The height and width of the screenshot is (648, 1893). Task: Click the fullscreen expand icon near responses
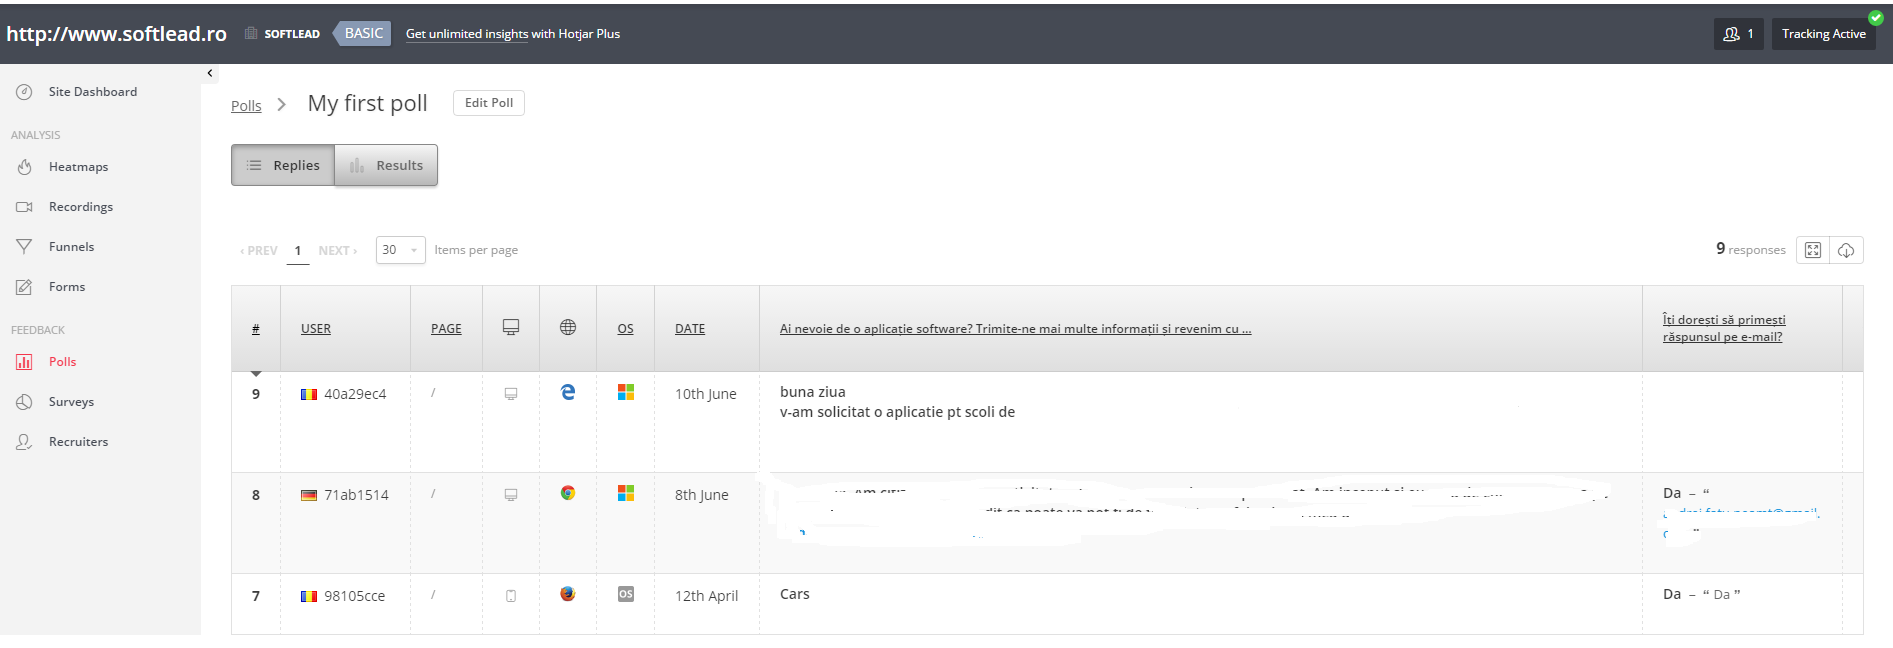click(1812, 250)
